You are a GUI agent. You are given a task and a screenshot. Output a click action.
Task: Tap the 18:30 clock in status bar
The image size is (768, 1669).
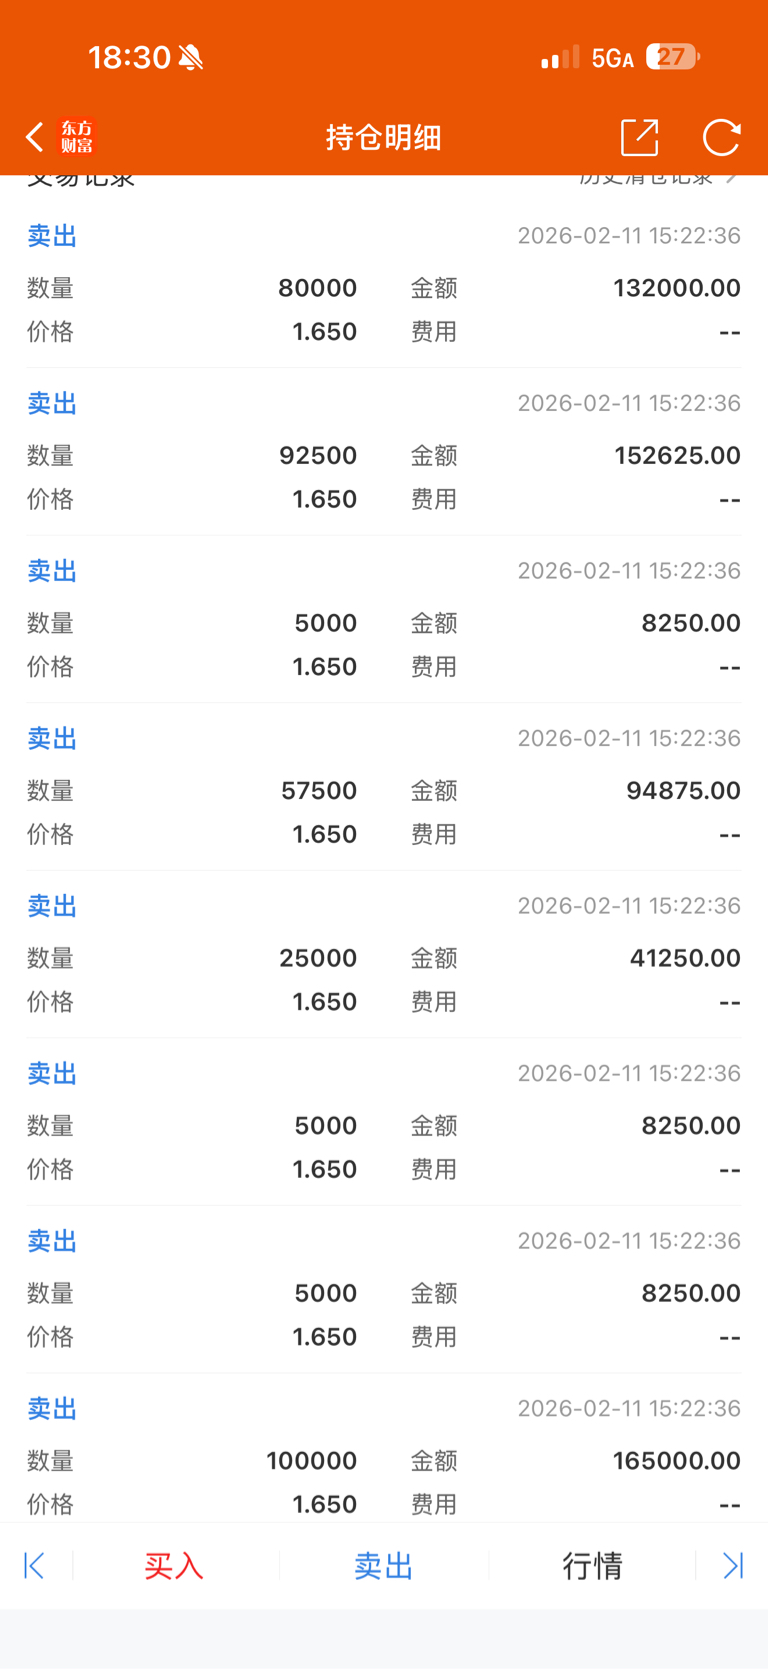[129, 57]
